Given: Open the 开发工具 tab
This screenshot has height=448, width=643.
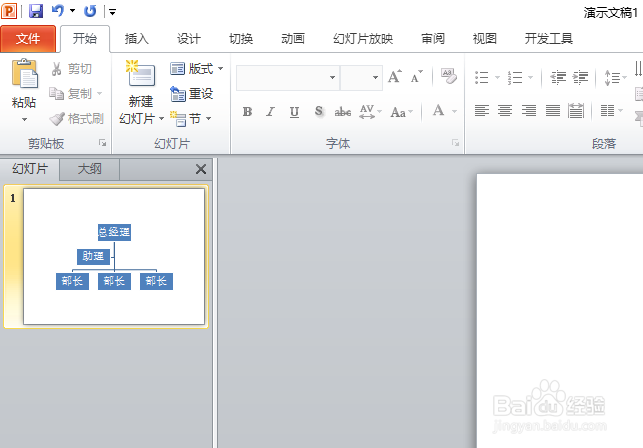Looking at the screenshot, I should point(549,39).
